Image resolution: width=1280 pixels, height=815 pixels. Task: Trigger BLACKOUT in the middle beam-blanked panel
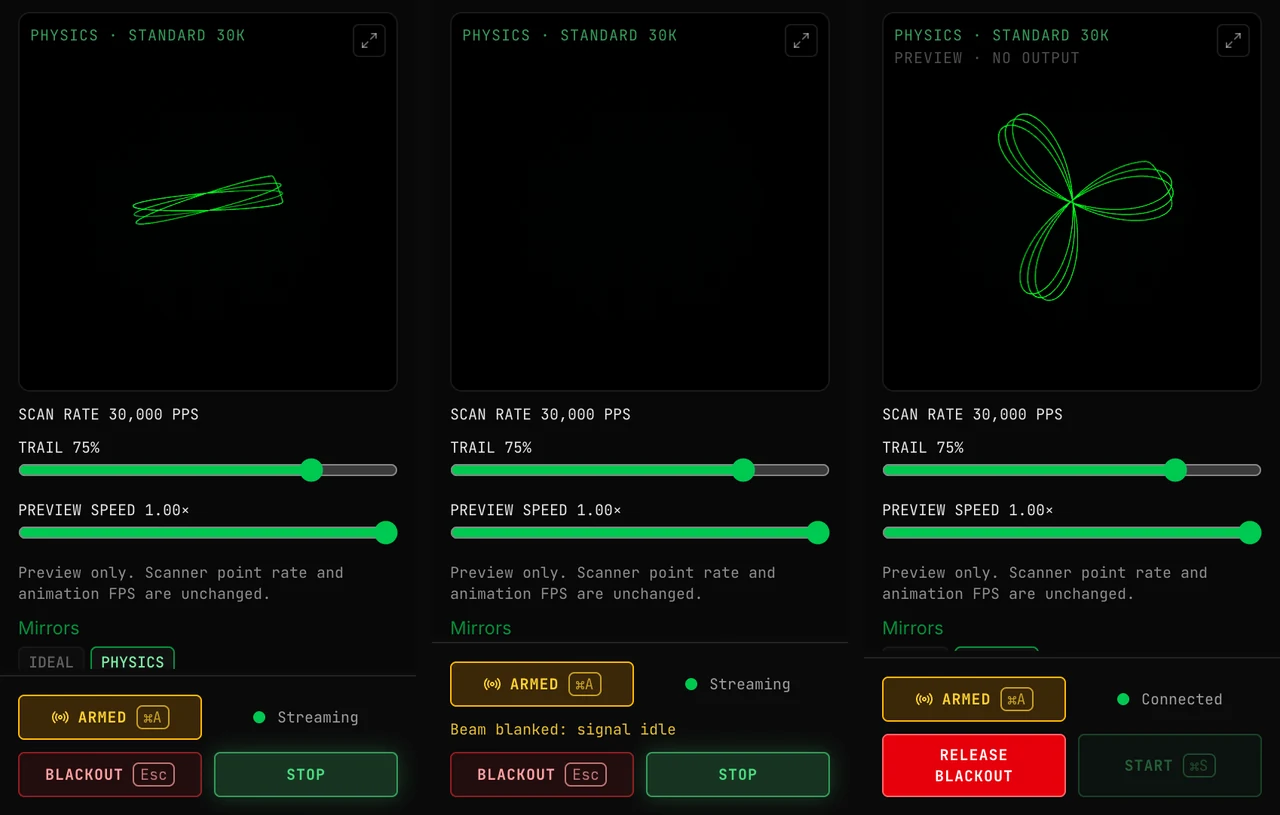542,775
